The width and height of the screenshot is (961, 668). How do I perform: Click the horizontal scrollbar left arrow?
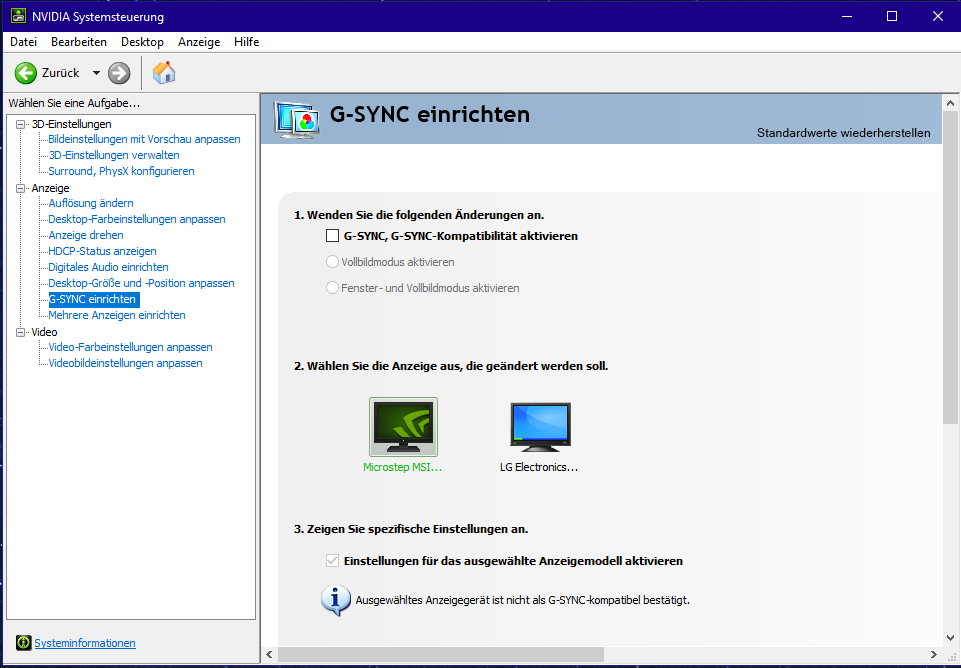click(x=270, y=655)
